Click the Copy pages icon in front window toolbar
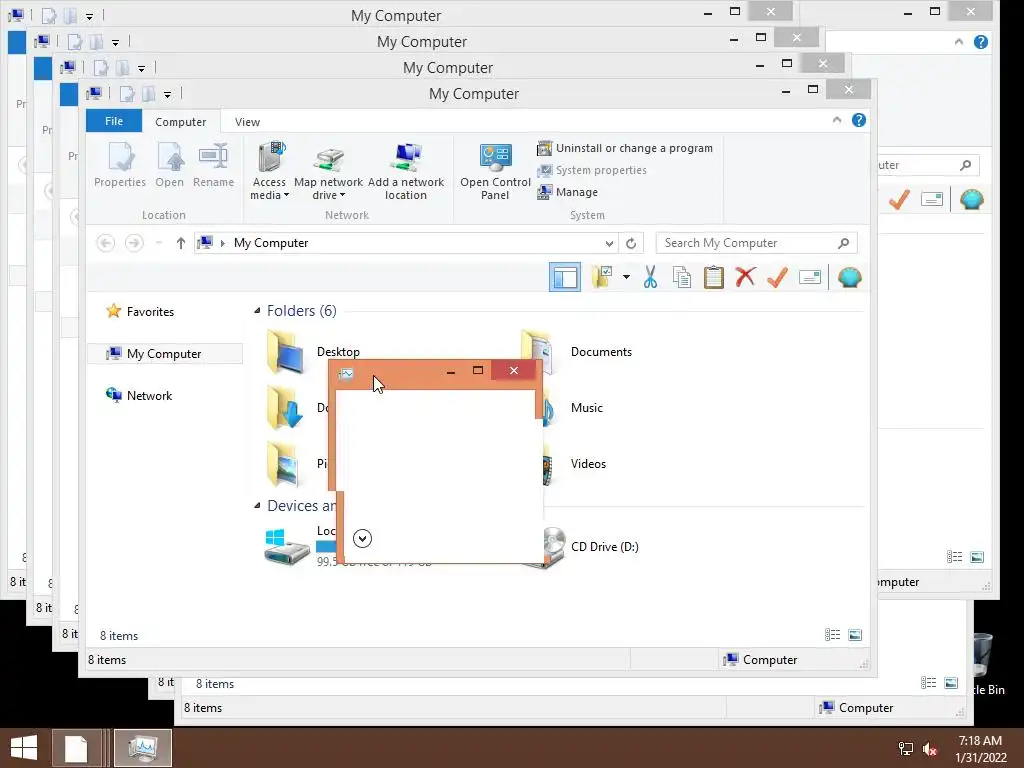The height and width of the screenshot is (768, 1024). [x=682, y=277]
